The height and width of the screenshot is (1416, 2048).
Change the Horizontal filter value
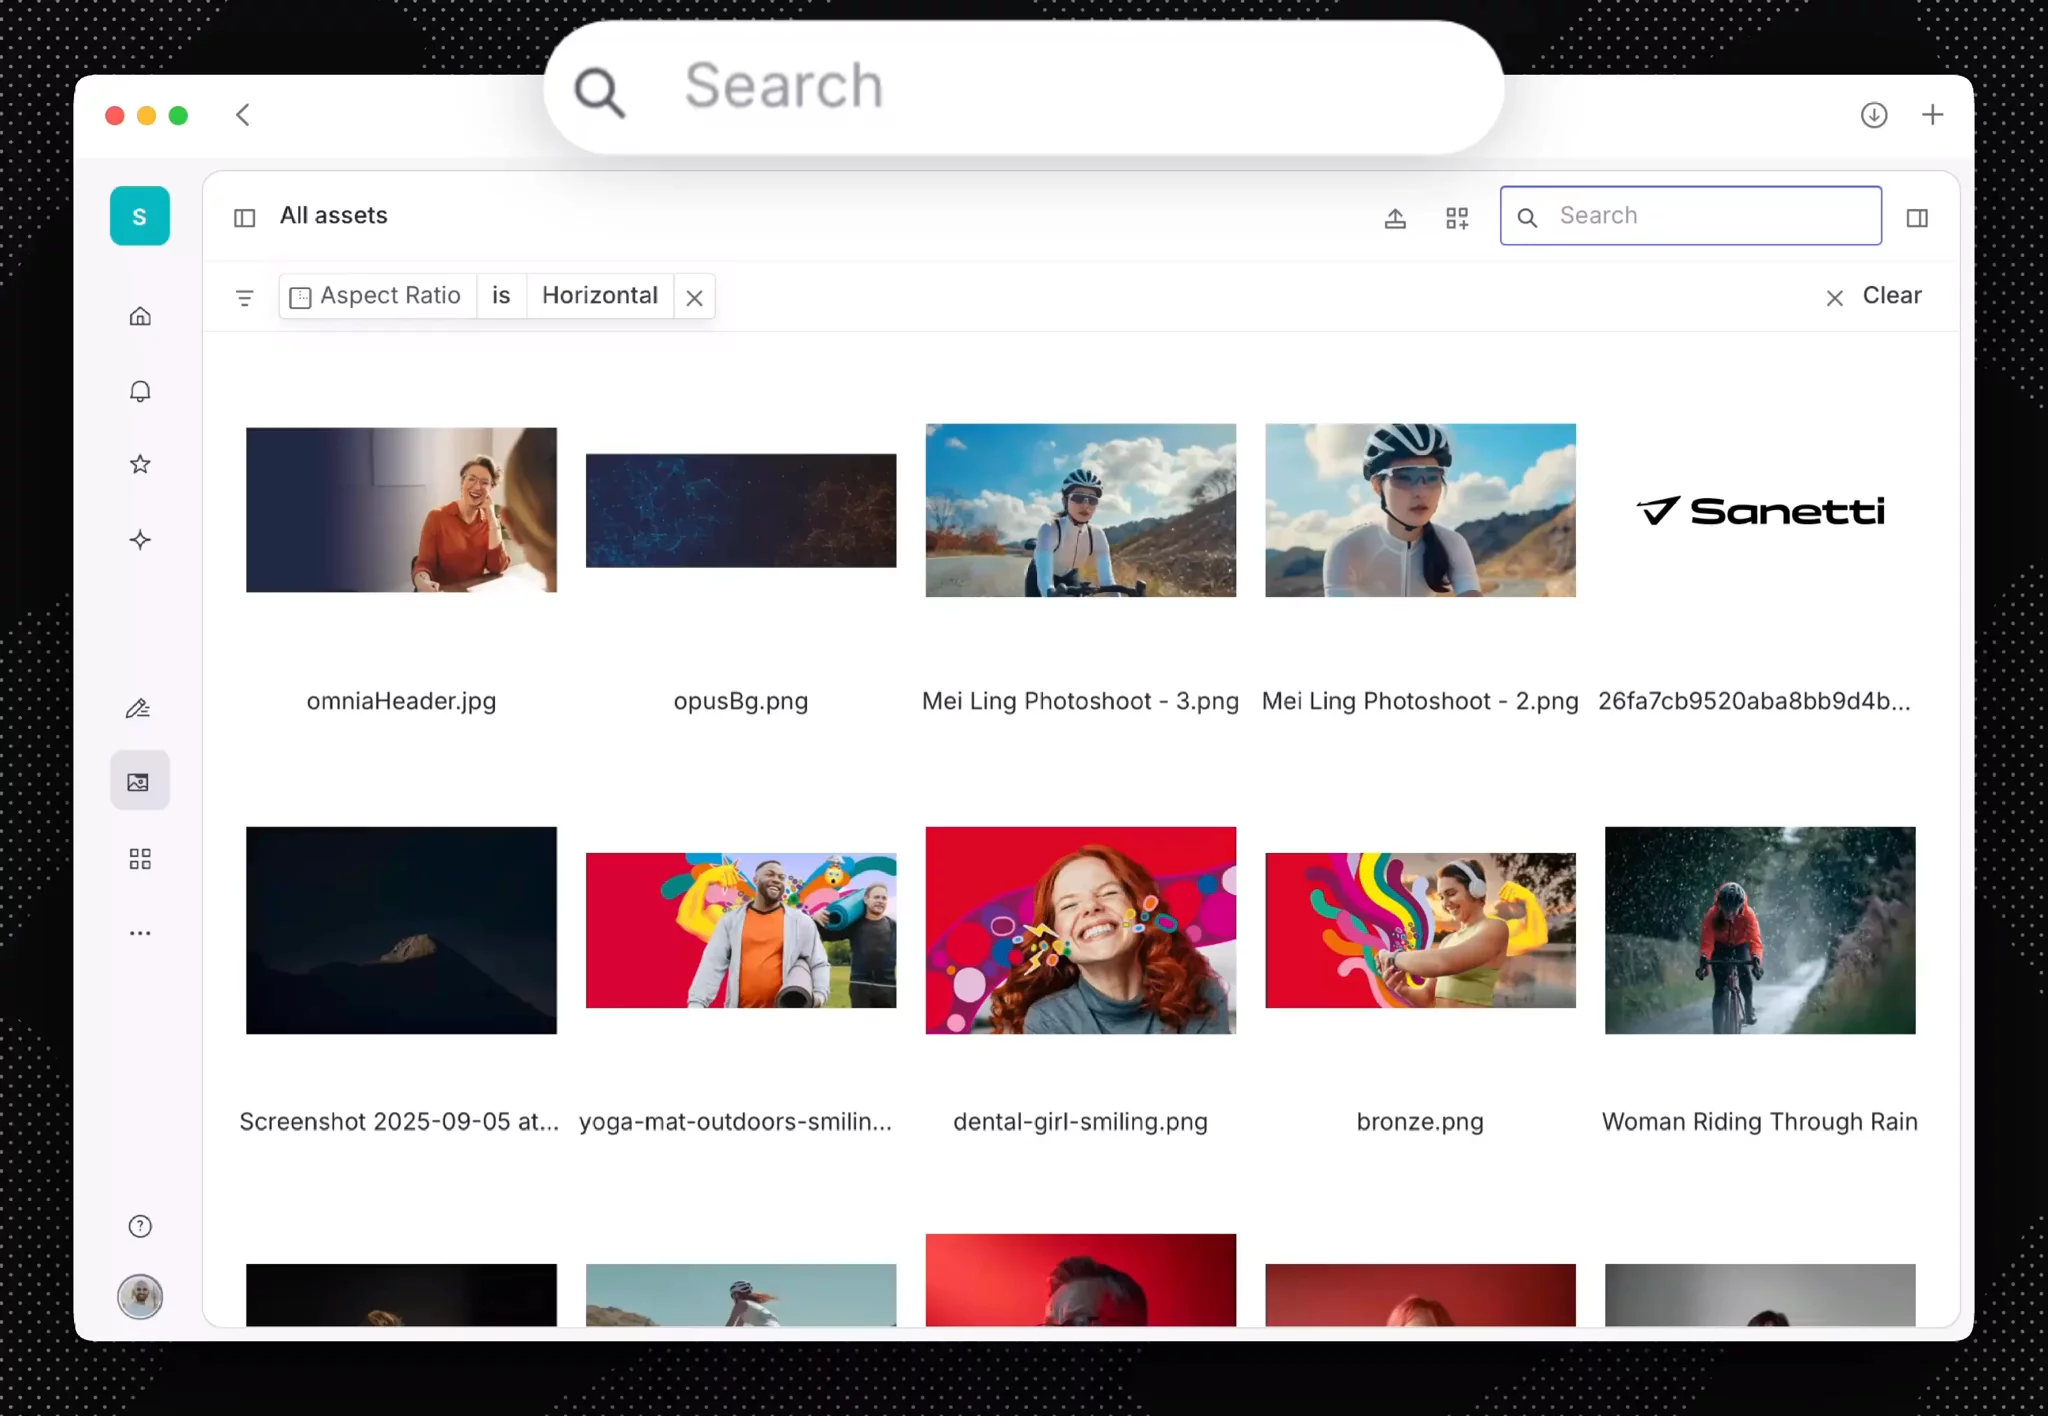coord(599,296)
